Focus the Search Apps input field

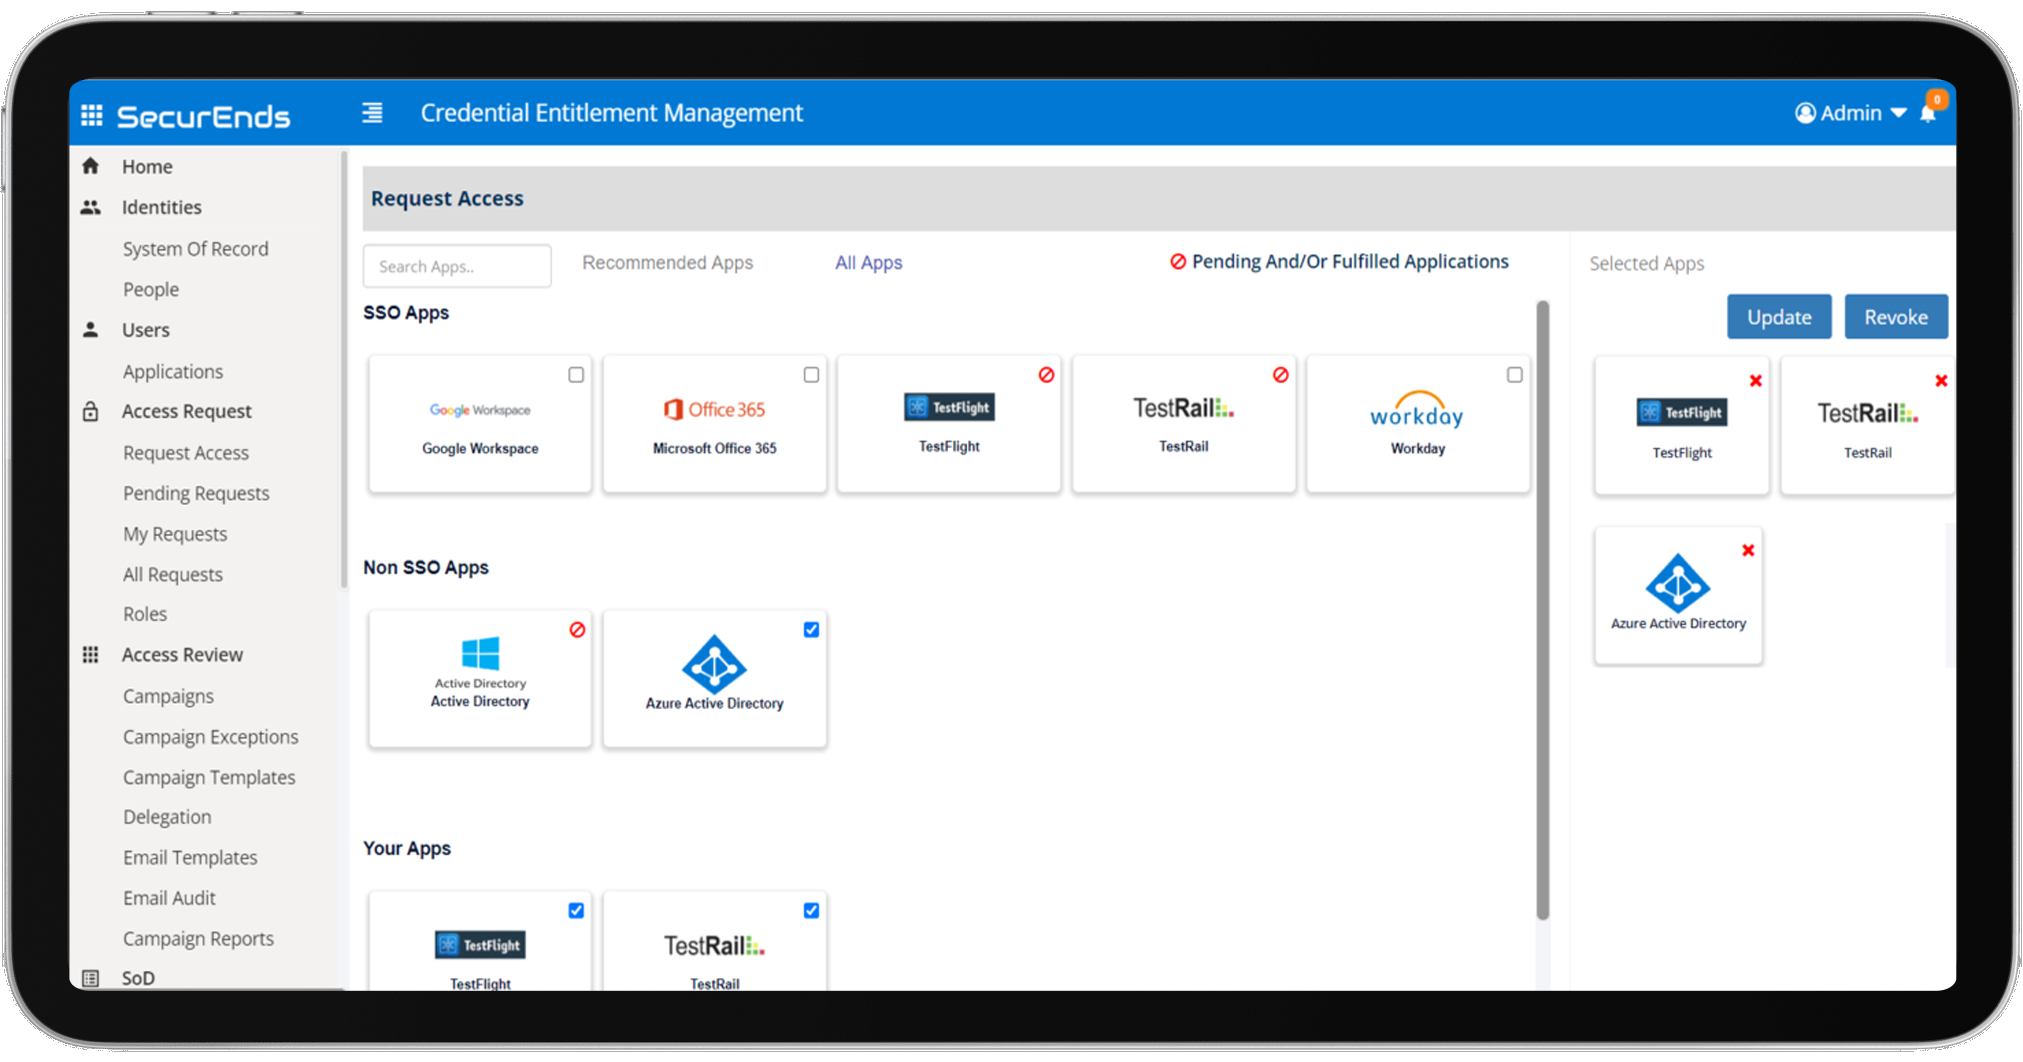coord(457,266)
